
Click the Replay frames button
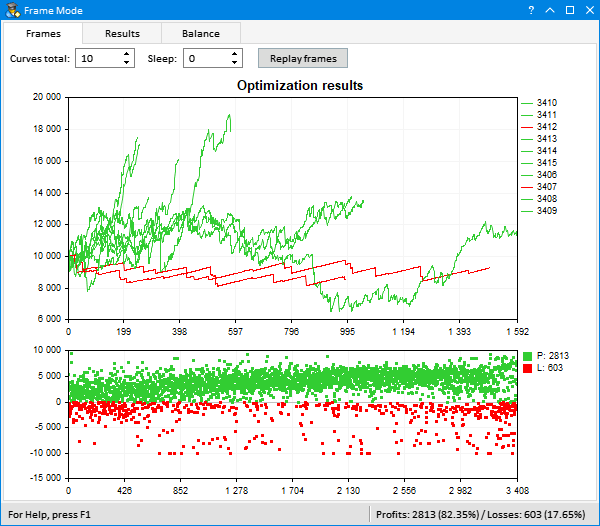coord(303,58)
